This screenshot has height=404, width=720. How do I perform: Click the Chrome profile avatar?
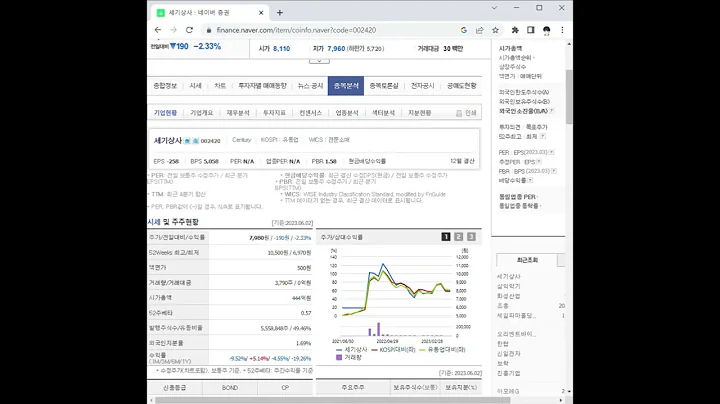546,30
